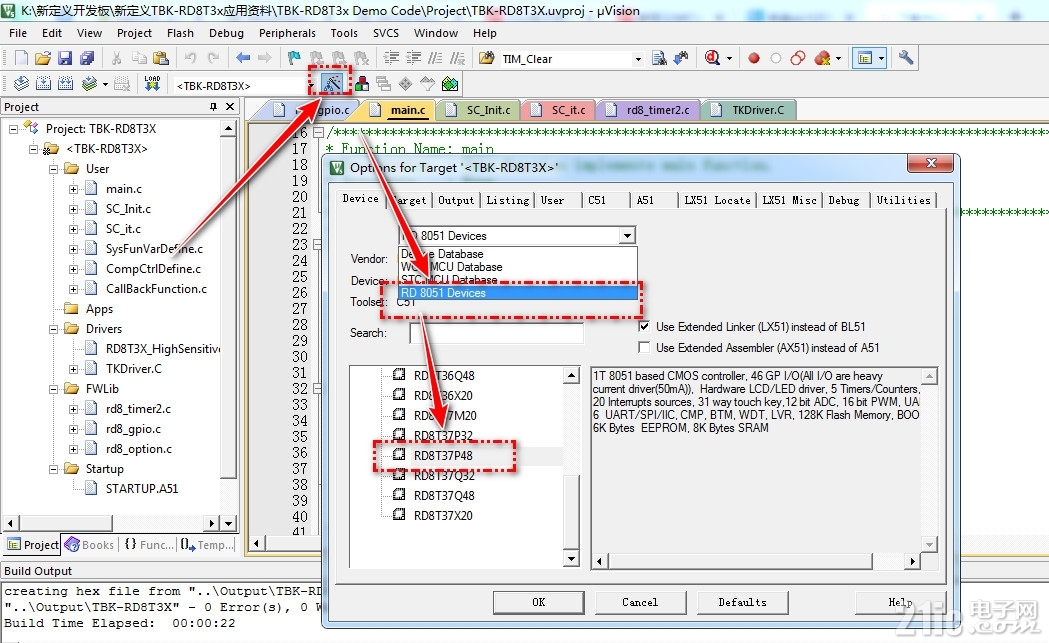Screen dimensions: 1049x643
Task: Collapse the Drivers group
Action: pyautogui.click(x=54, y=329)
